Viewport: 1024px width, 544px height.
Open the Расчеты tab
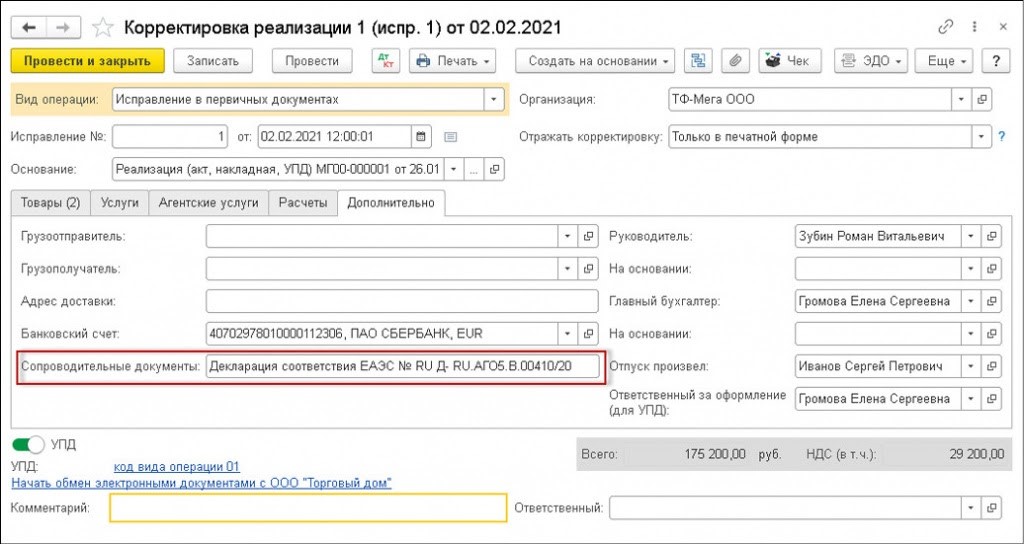click(x=303, y=202)
